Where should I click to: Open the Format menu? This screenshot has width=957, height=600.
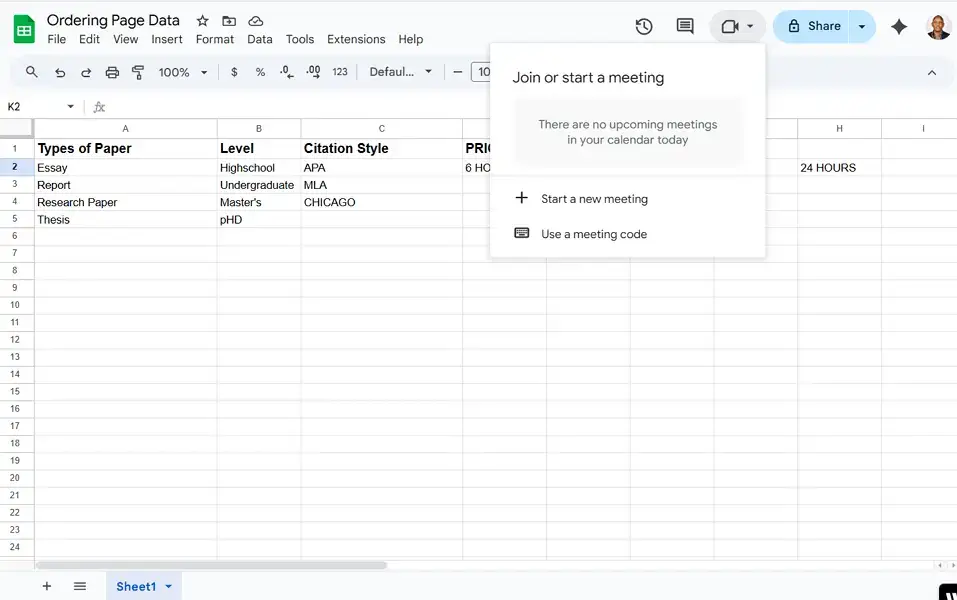215,40
